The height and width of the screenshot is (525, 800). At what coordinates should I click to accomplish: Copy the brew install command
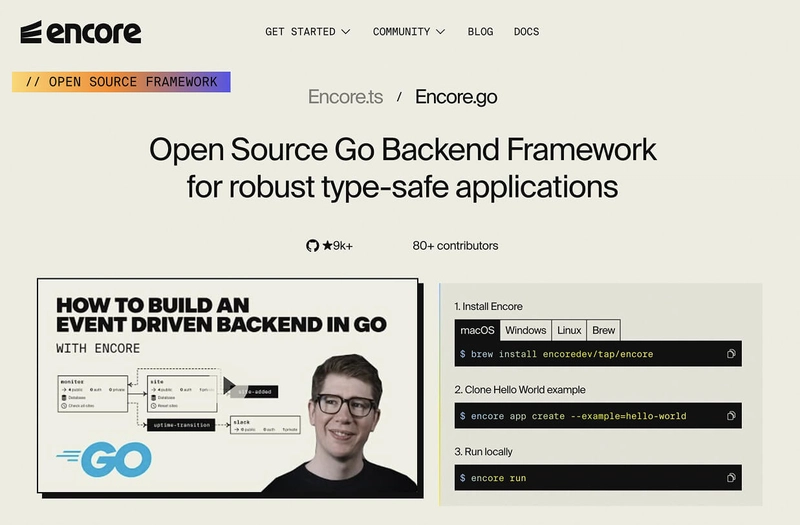[731, 354]
